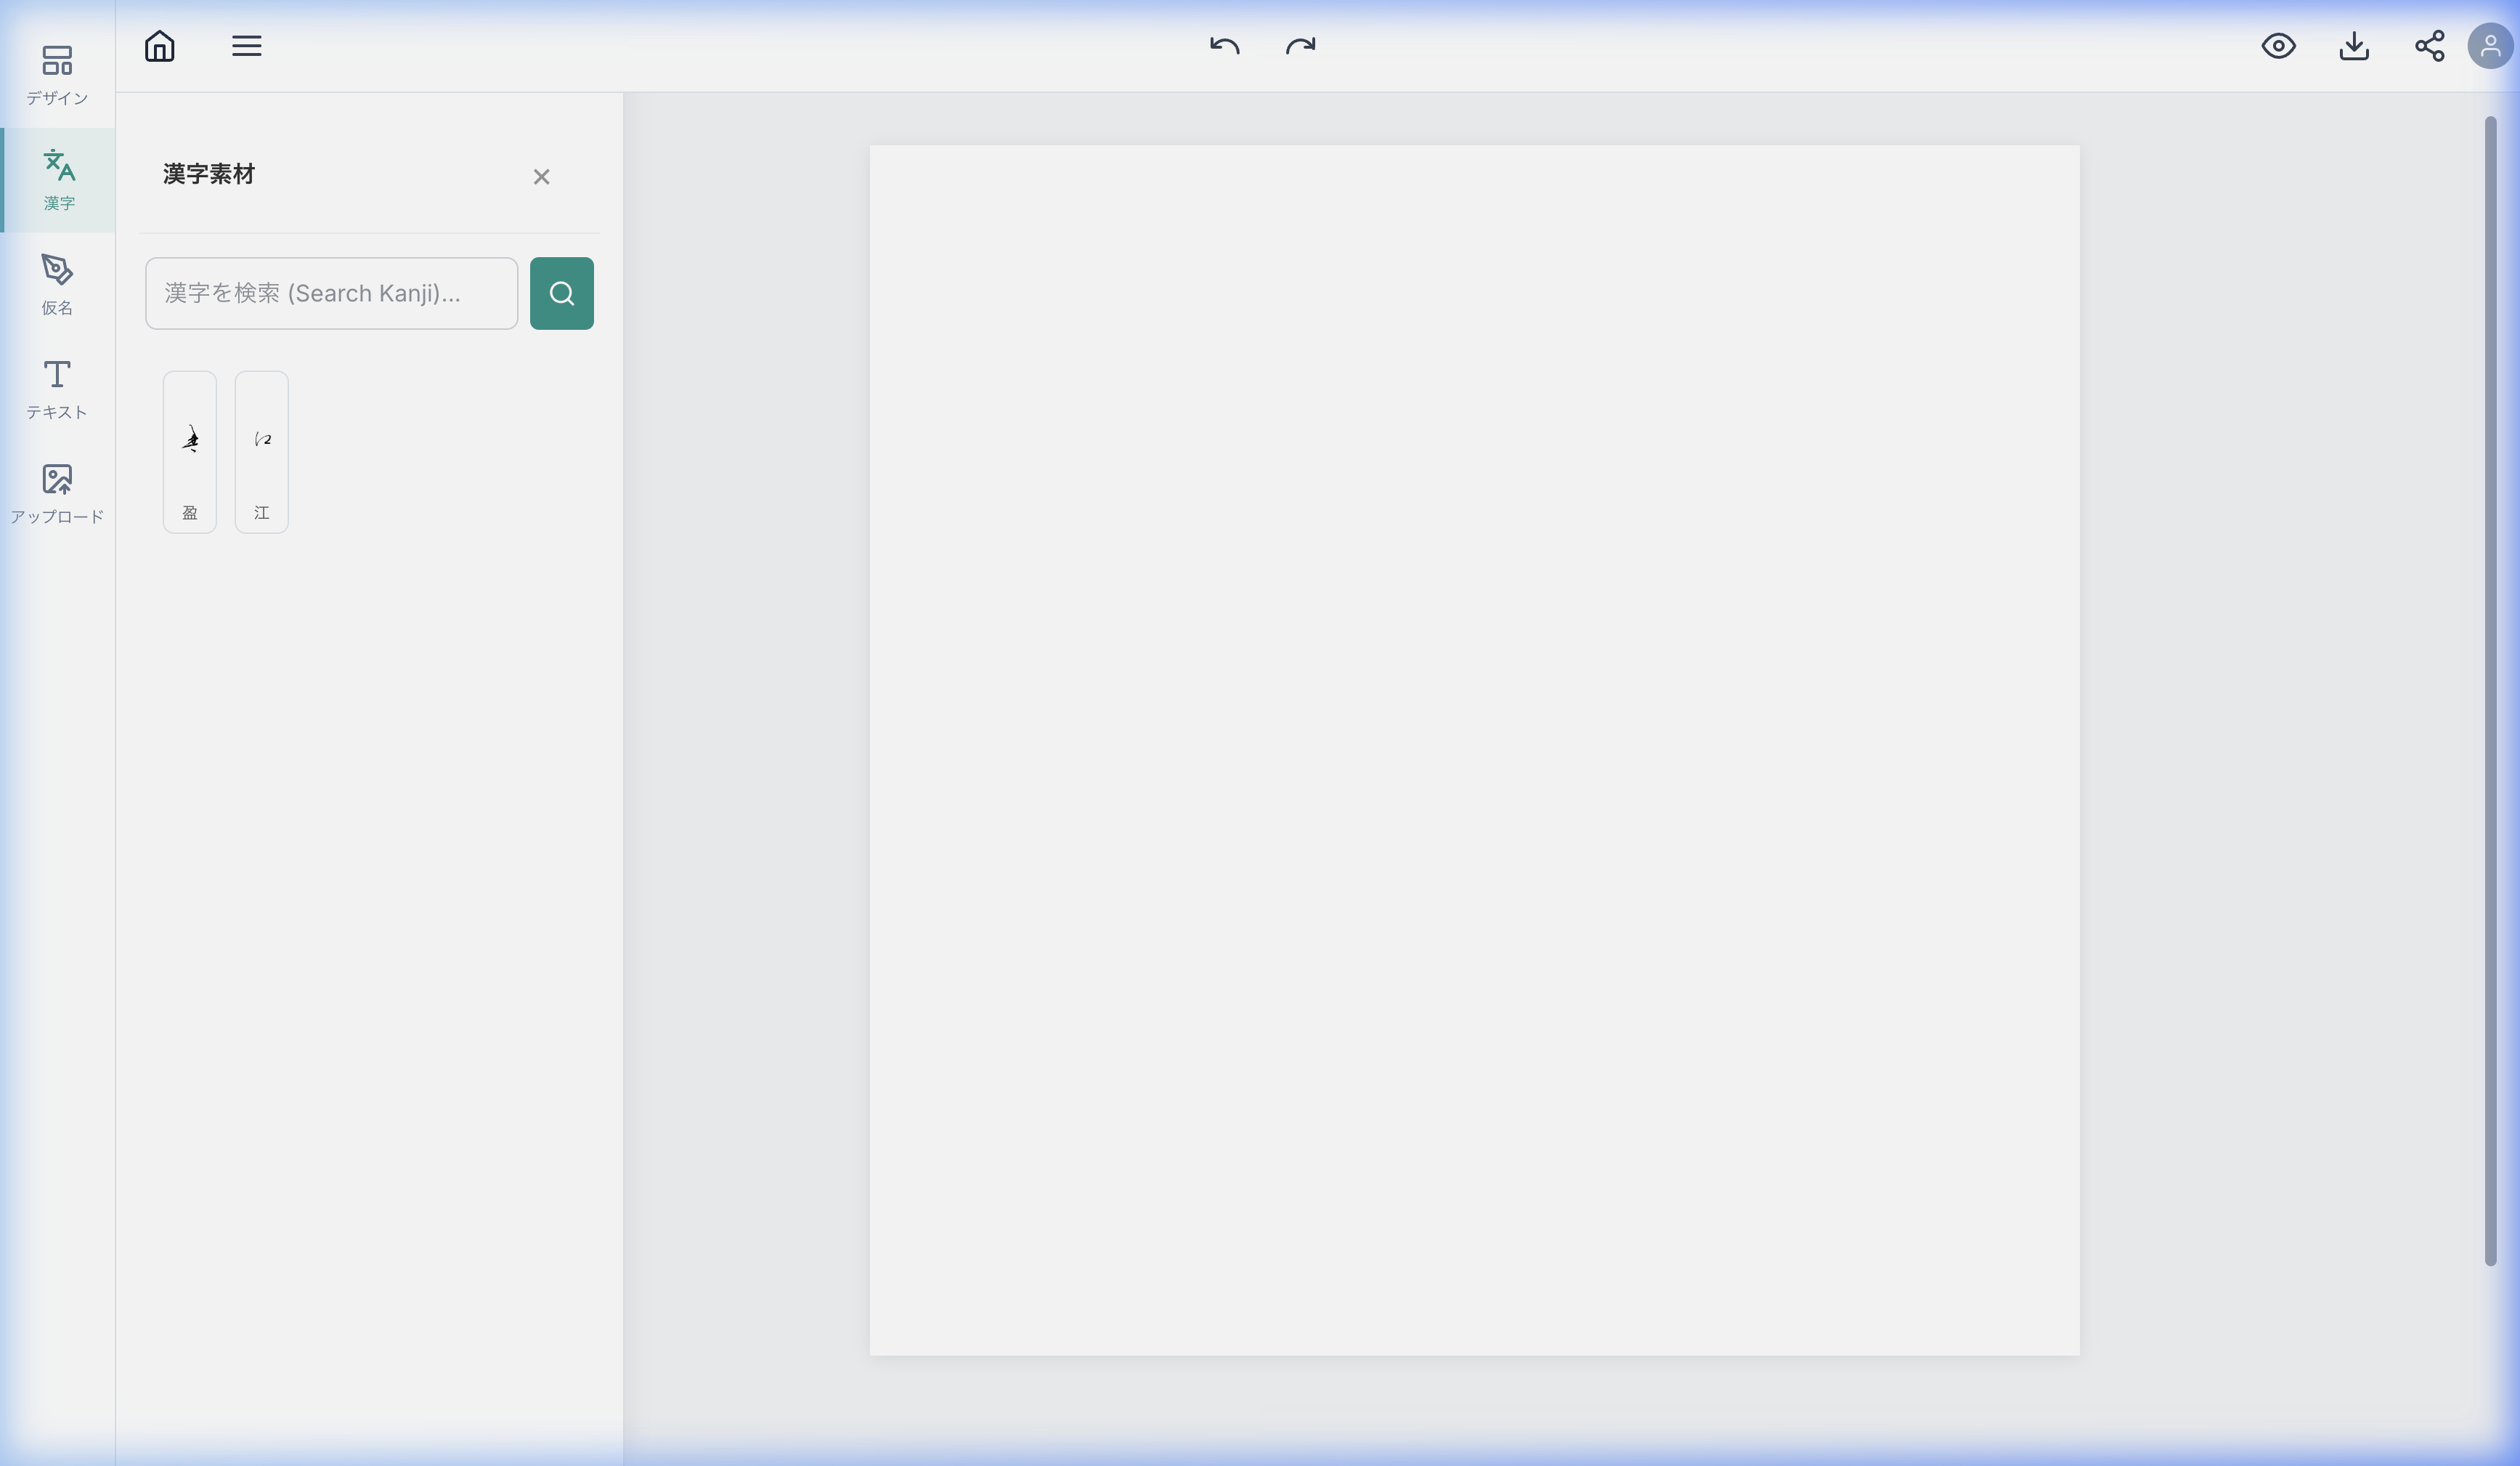The height and width of the screenshot is (1466, 2520).
Task: Open the user account avatar menu
Action: (2490, 46)
